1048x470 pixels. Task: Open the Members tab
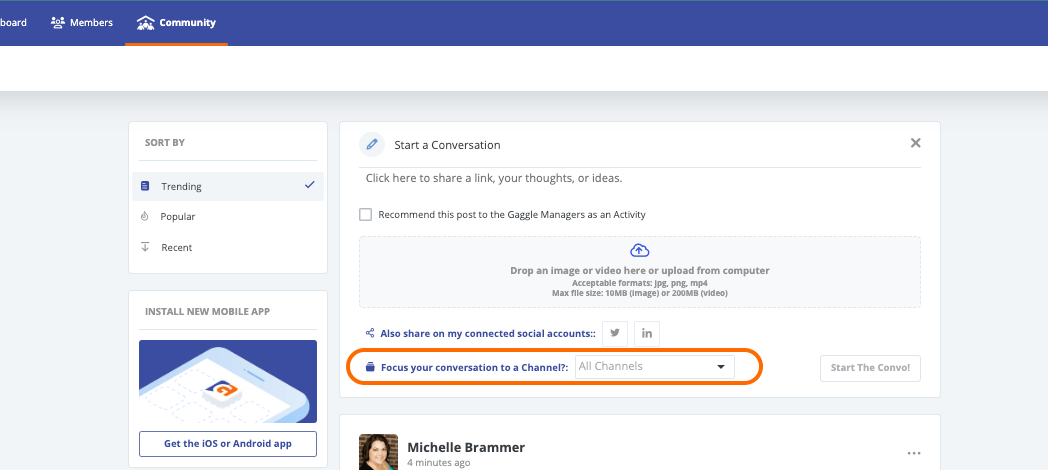point(82,23)
